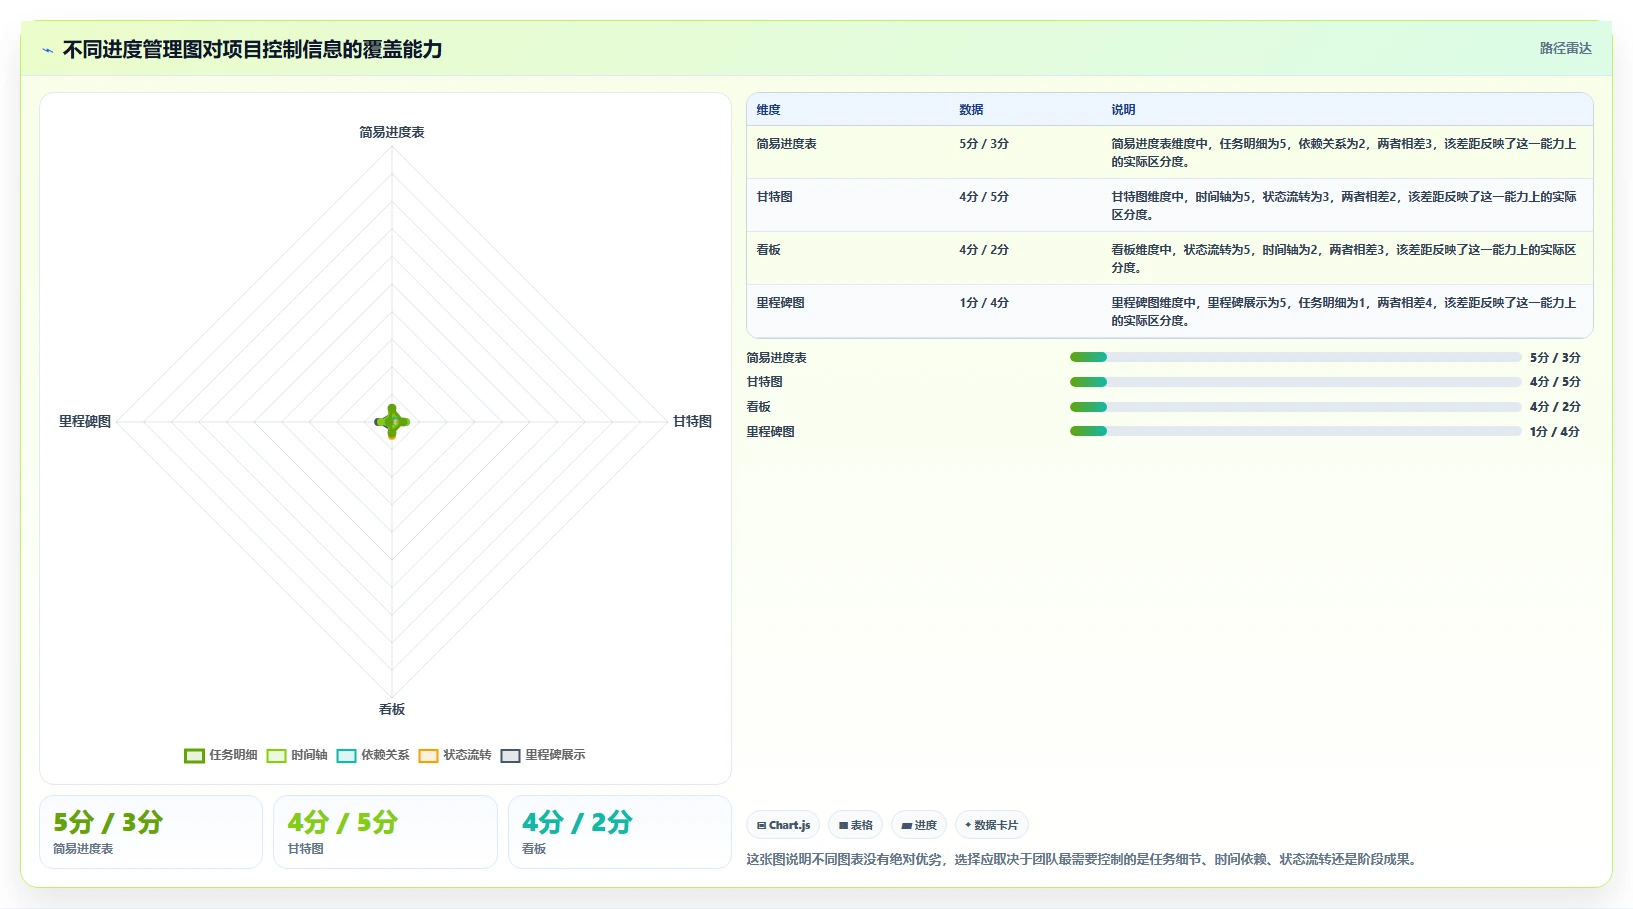Click the Chart.js tag chip

pyautogui.click(x=783, y=825)
